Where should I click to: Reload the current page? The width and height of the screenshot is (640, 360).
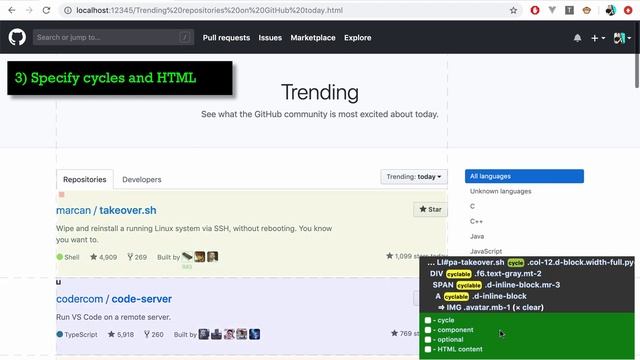point(46,10)
